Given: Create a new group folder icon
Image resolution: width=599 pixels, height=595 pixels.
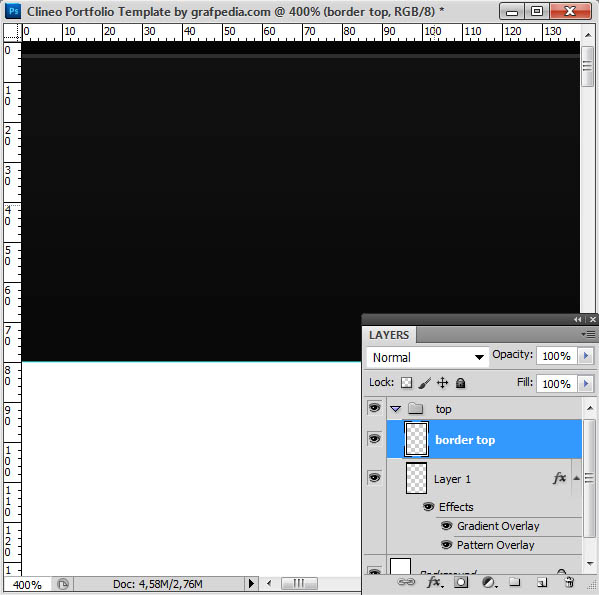Looking at the screenshot, I should pos(515,582).
